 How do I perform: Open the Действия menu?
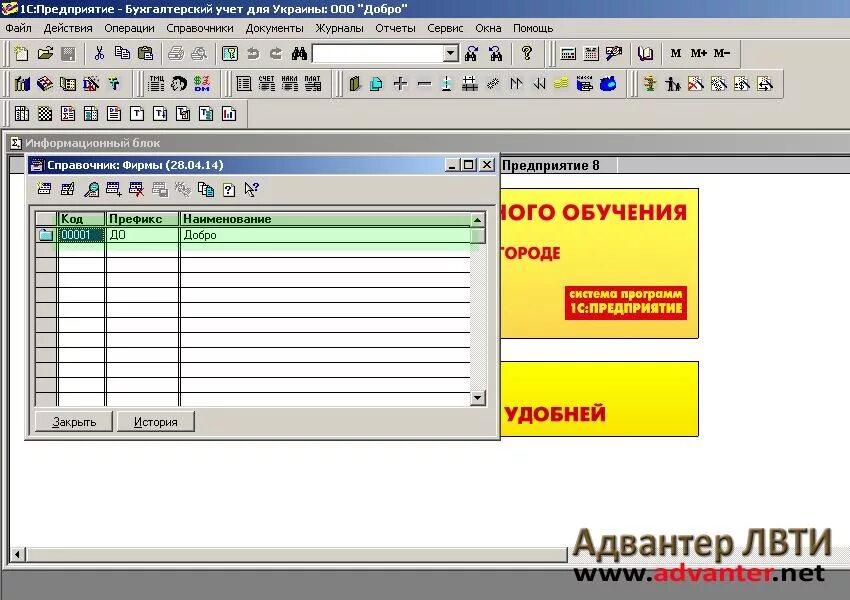coord(68,28)
